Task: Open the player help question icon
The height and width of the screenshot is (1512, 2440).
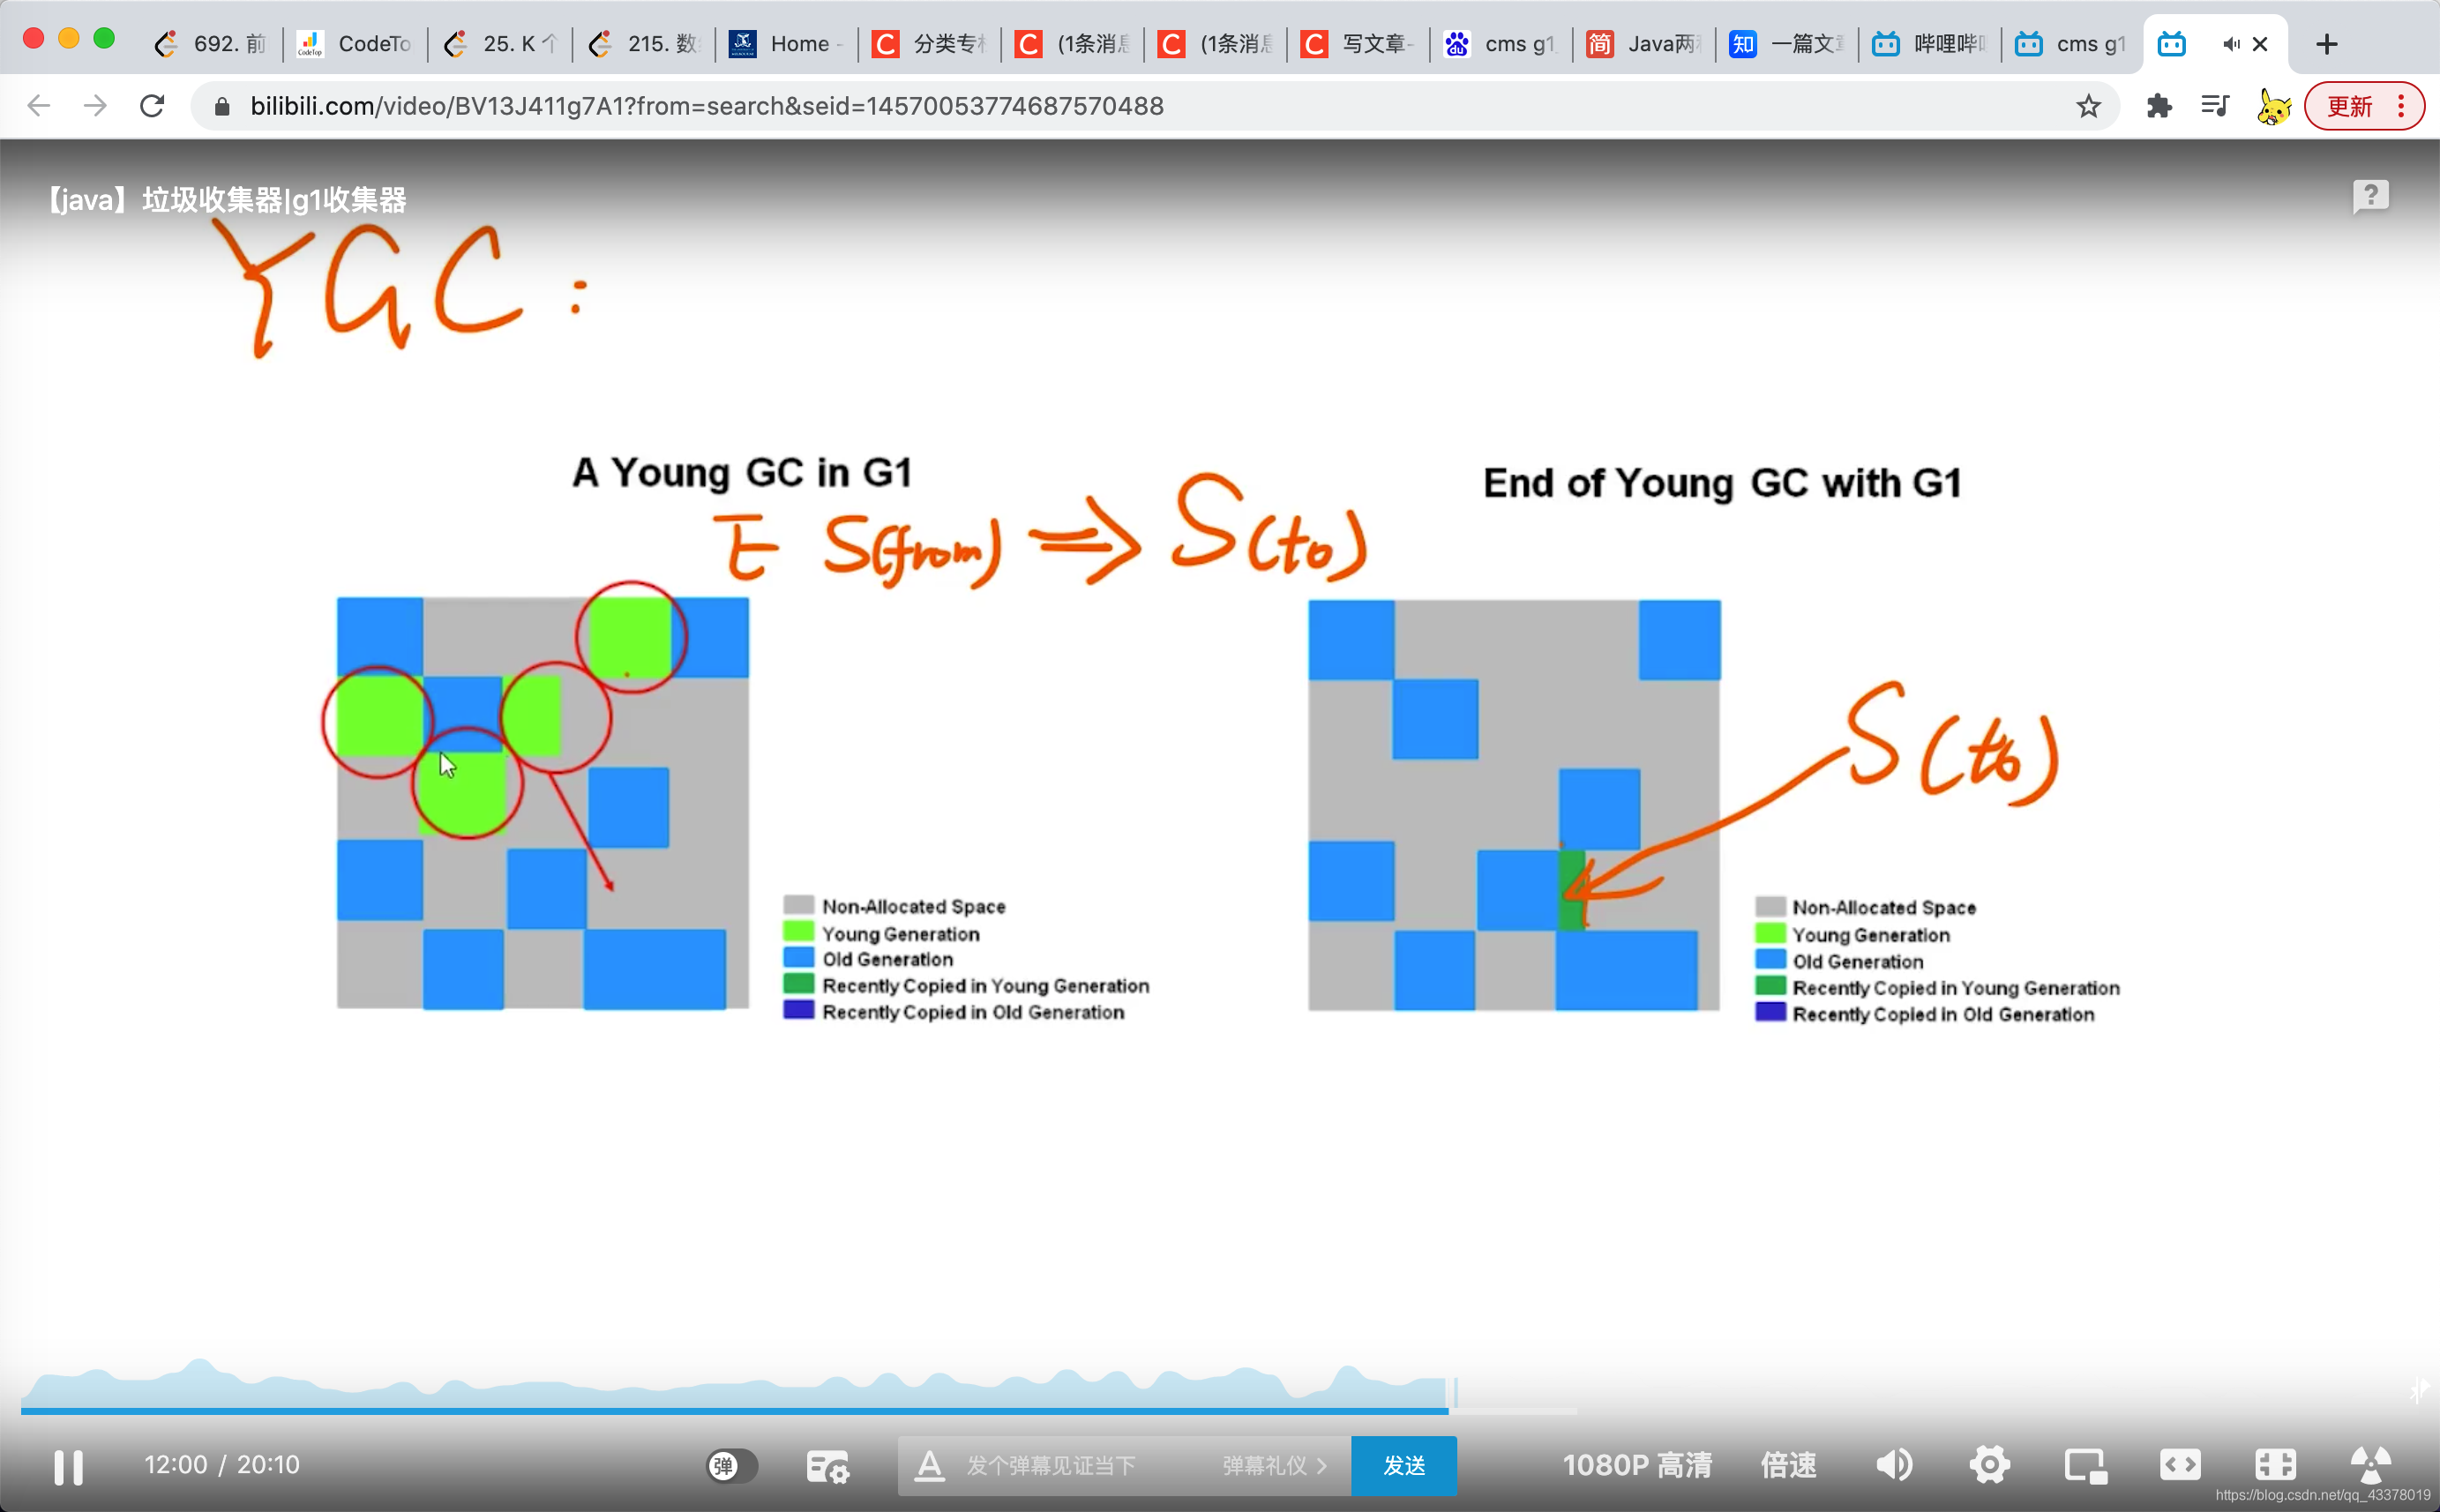Action: tap(2370, 196)
